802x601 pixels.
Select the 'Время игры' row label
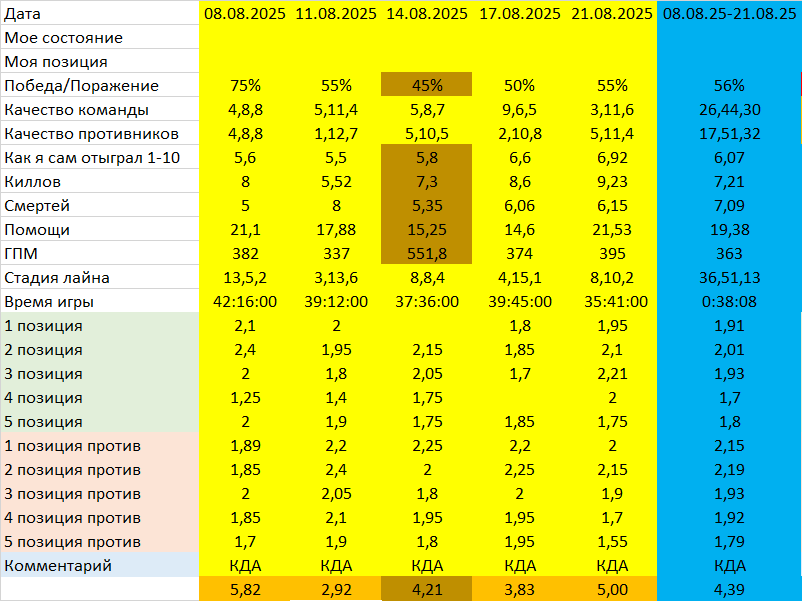[99, 301]
